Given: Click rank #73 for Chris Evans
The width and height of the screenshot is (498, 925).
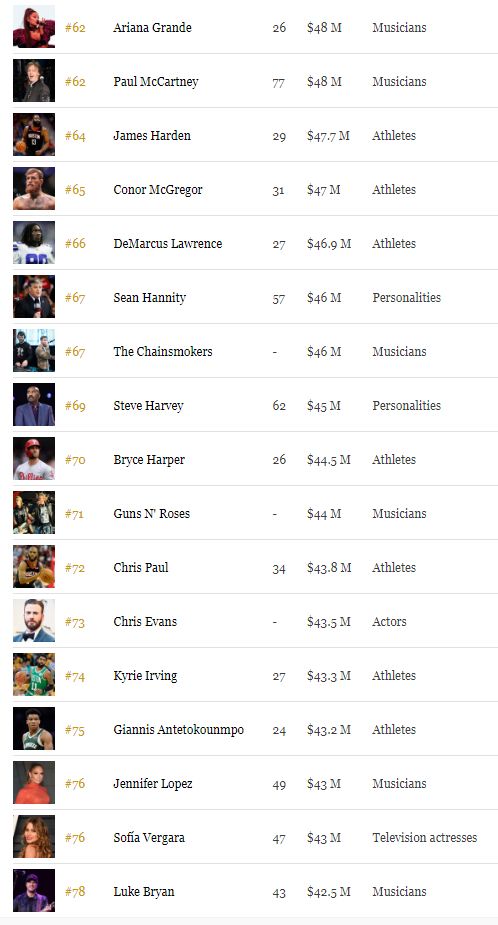Looking at the screenshot, I should click(x=75, y=622).
